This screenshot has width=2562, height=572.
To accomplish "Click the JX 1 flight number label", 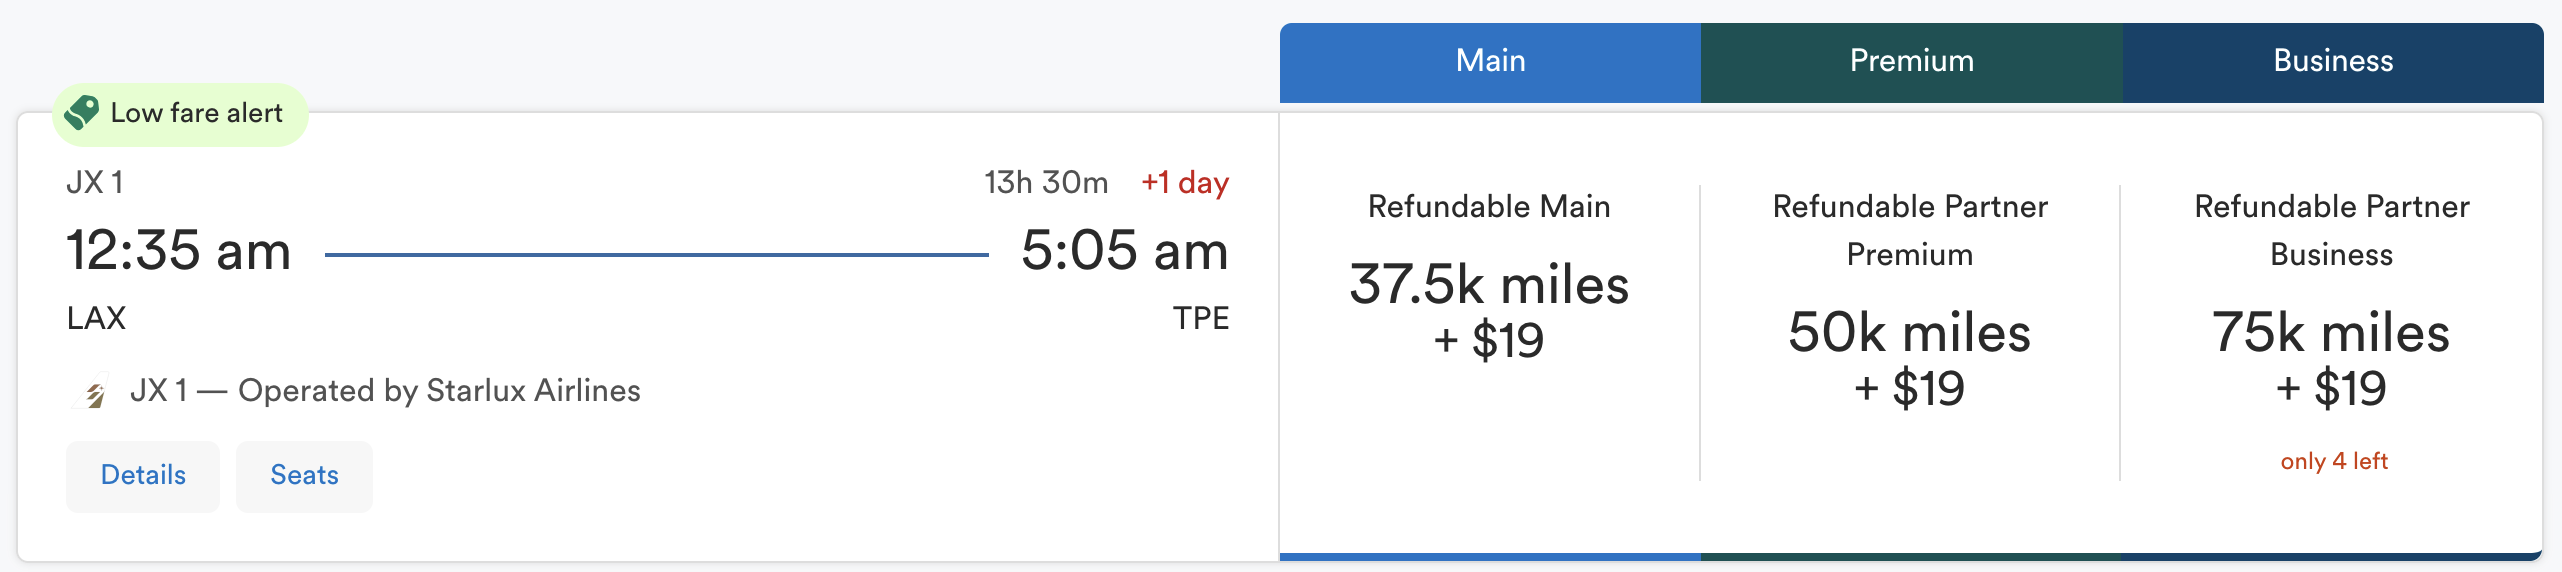I will pyautogui.click(x=95, y=183).
